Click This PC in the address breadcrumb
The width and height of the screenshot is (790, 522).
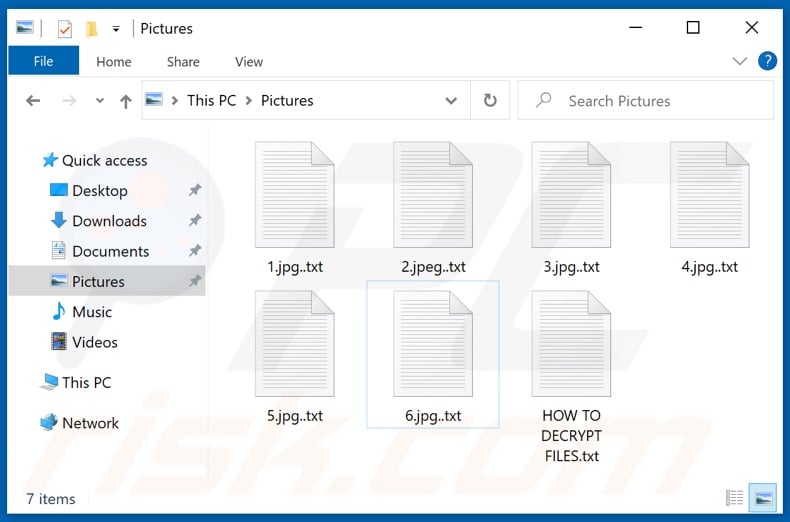click(x=213, y=101)
